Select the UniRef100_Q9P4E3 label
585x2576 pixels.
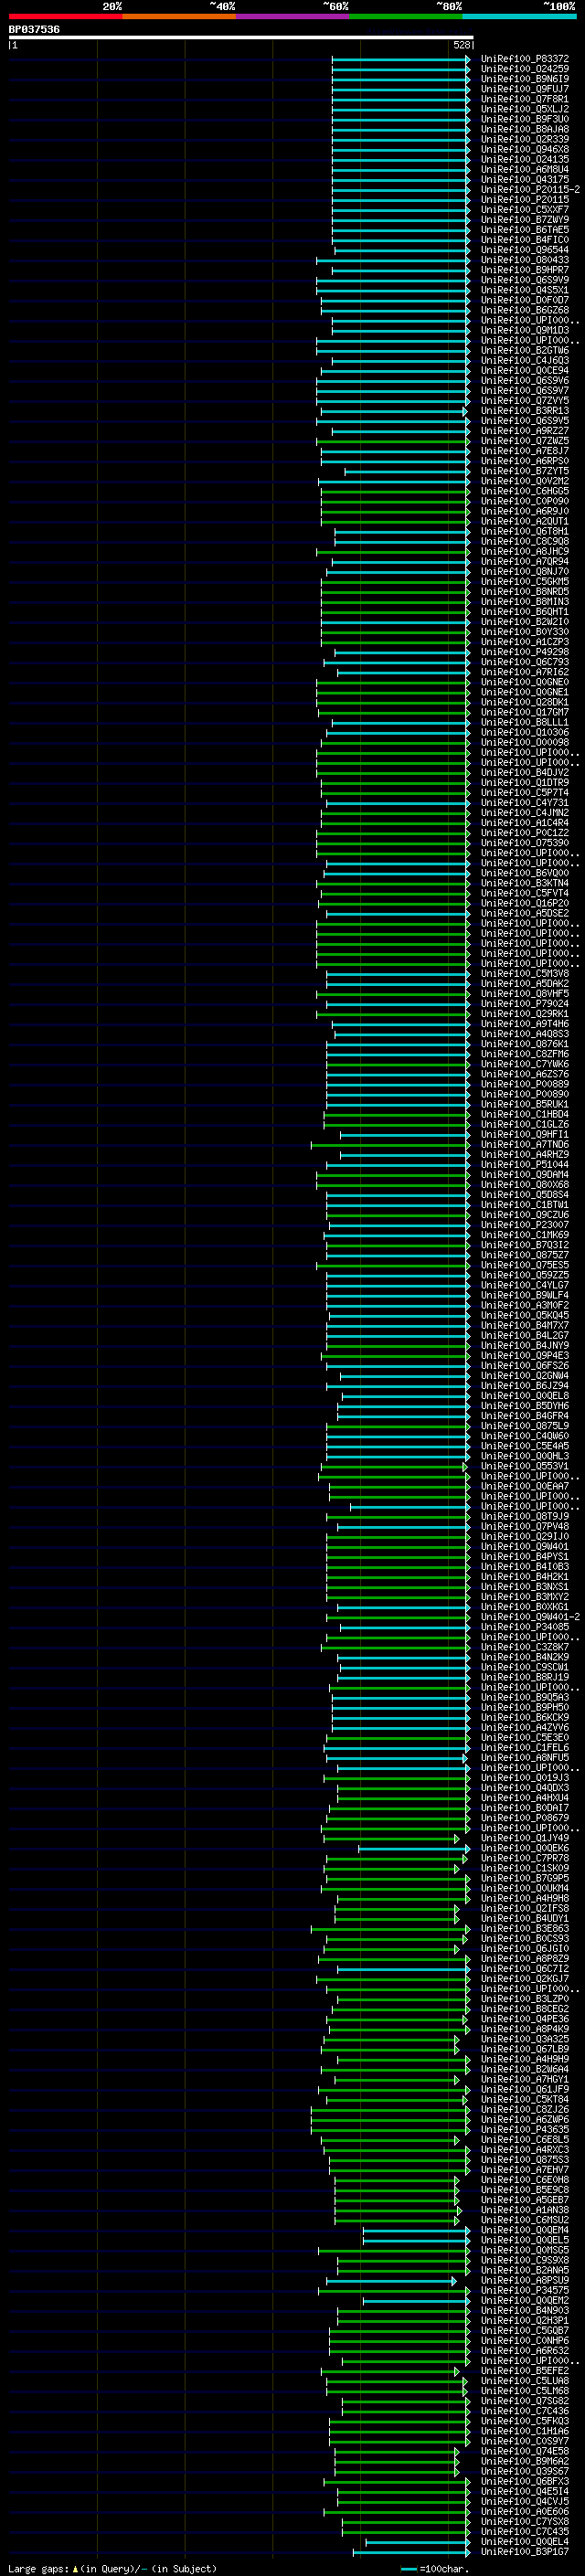click(524, 1356)
